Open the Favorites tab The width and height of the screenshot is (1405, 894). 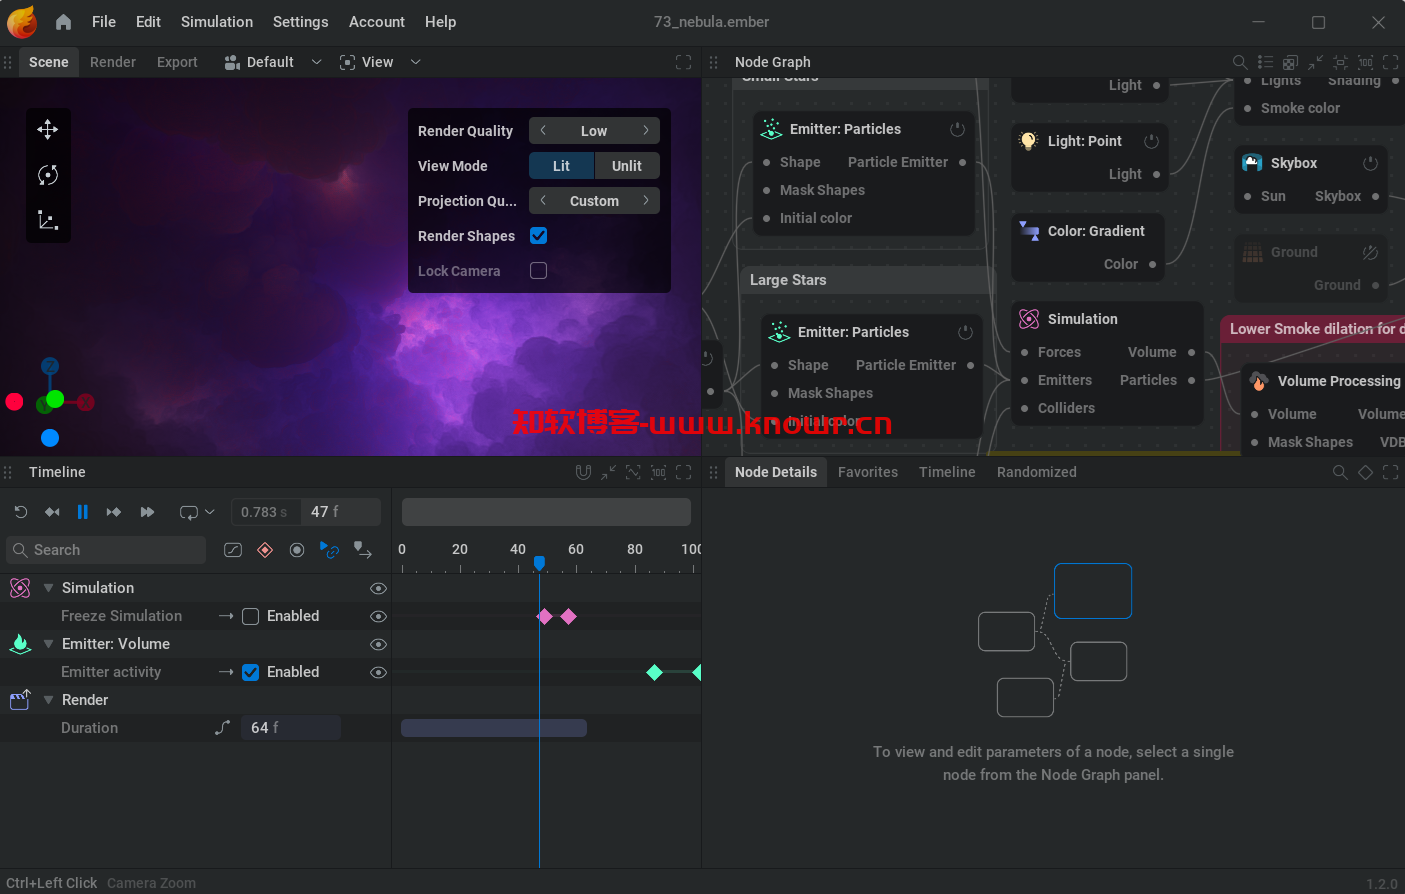pos(868,472)
